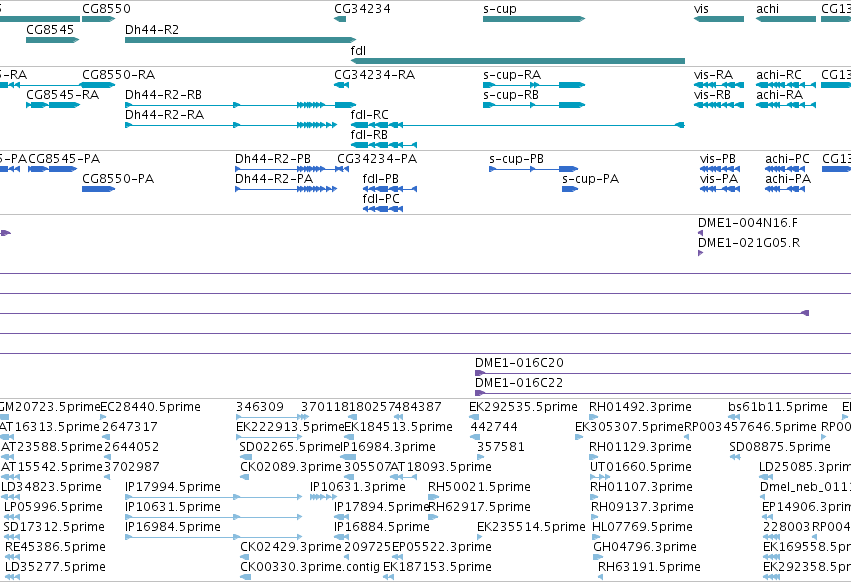Select the Dh44-R2 gene bar
The height and width of the screenshot is (582, 851).
[240, 40]
